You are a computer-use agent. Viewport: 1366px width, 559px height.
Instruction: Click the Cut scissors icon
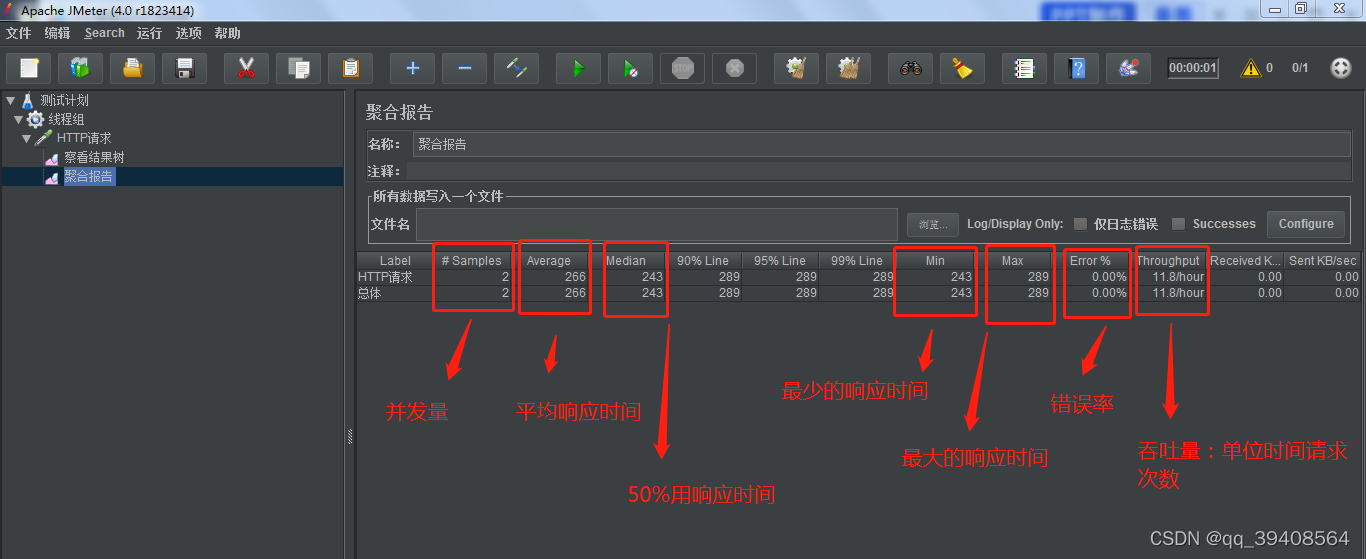pyautogui.click(x=246, y=68)
